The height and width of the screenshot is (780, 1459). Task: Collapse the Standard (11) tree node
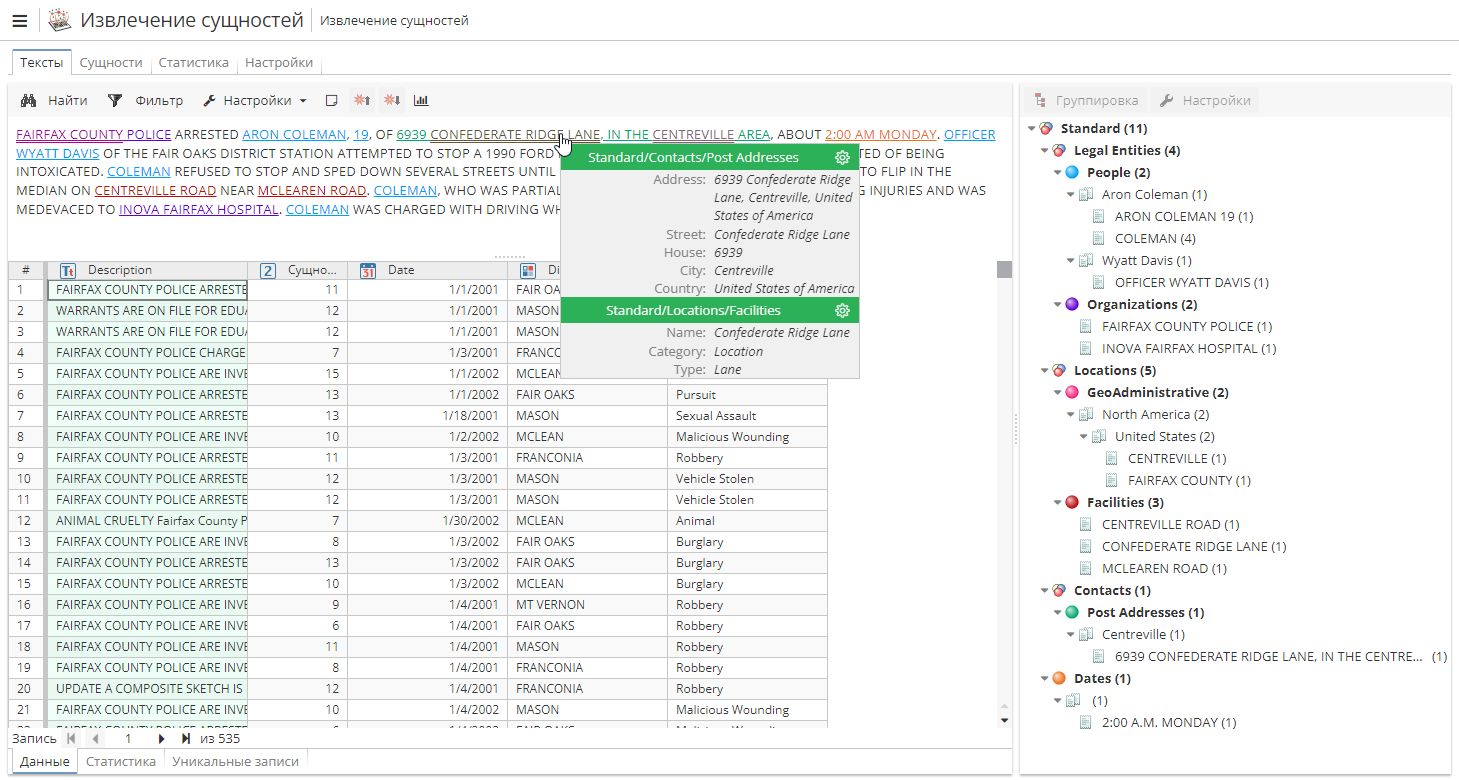point(1032,128)
